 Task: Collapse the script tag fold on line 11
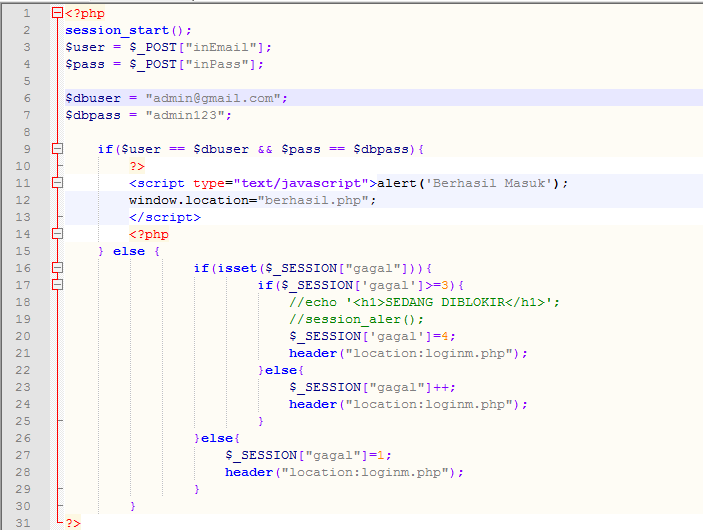57,182
